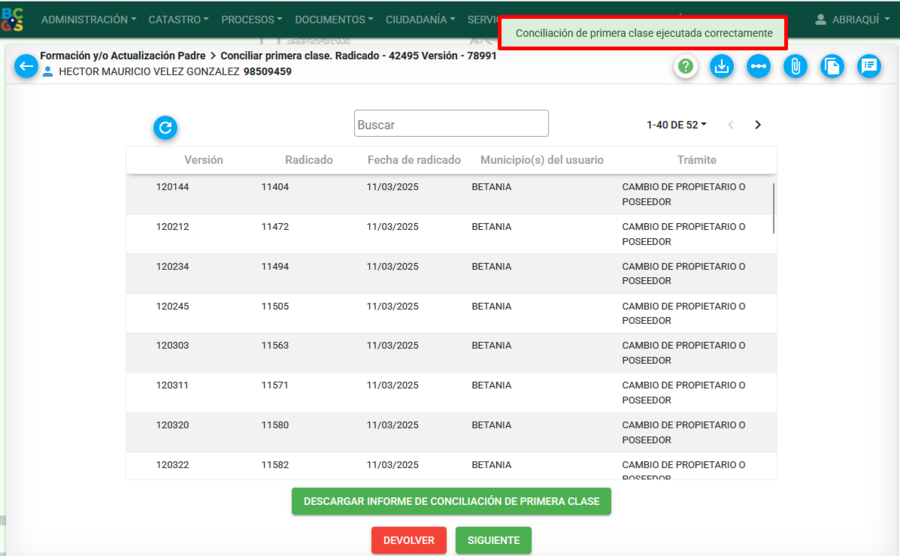
Task: Click the refresh table icon
Action: pos(165,127)
